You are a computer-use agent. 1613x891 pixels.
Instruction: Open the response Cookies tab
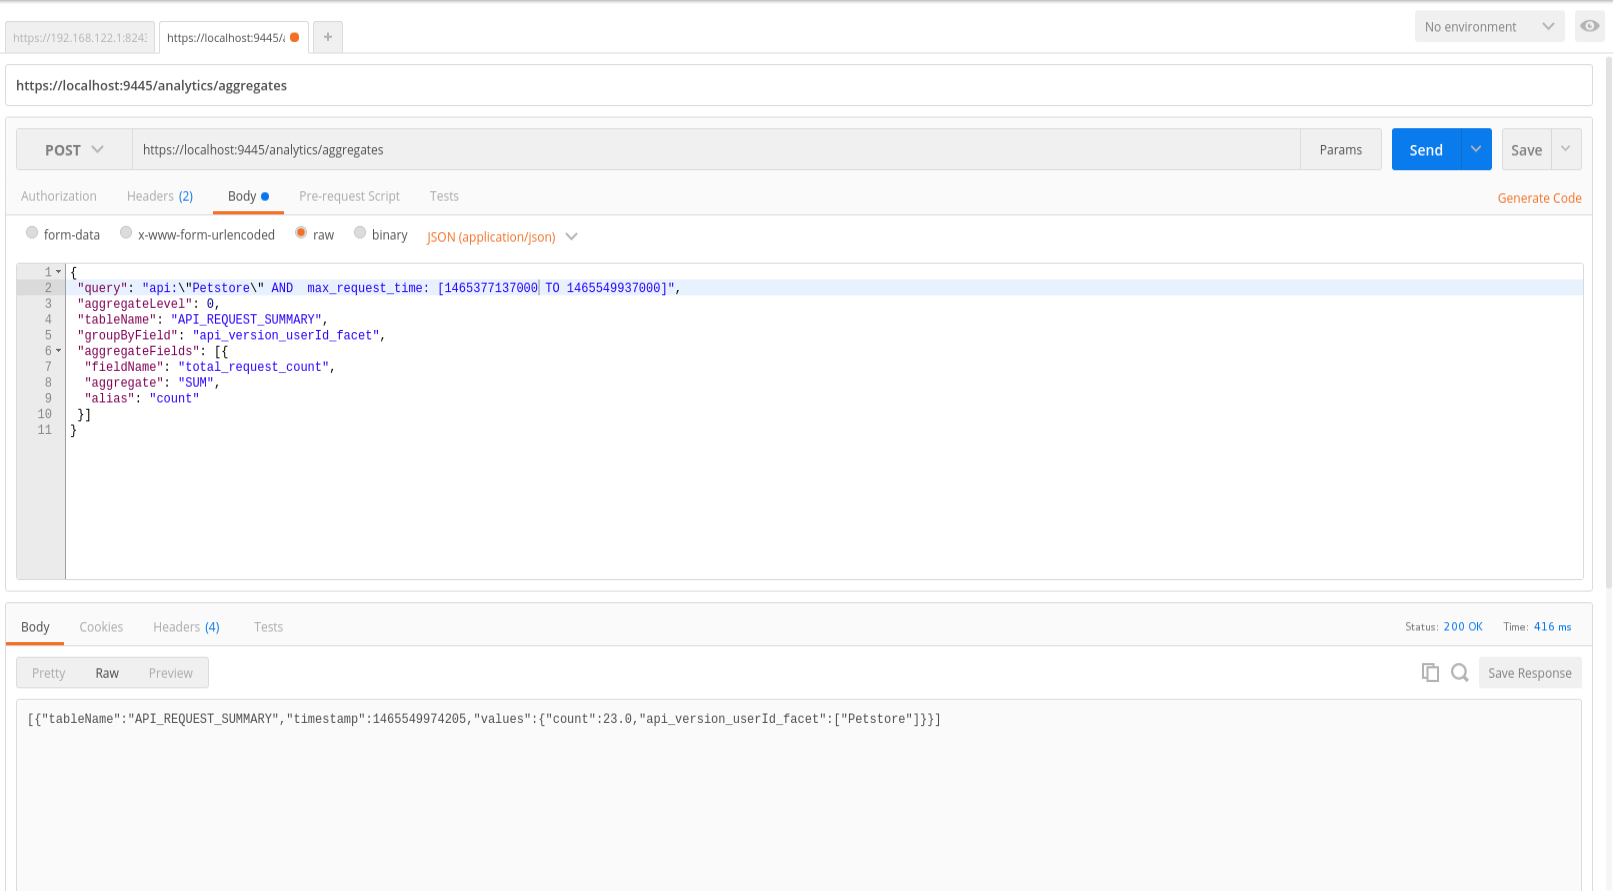(101, 627)
